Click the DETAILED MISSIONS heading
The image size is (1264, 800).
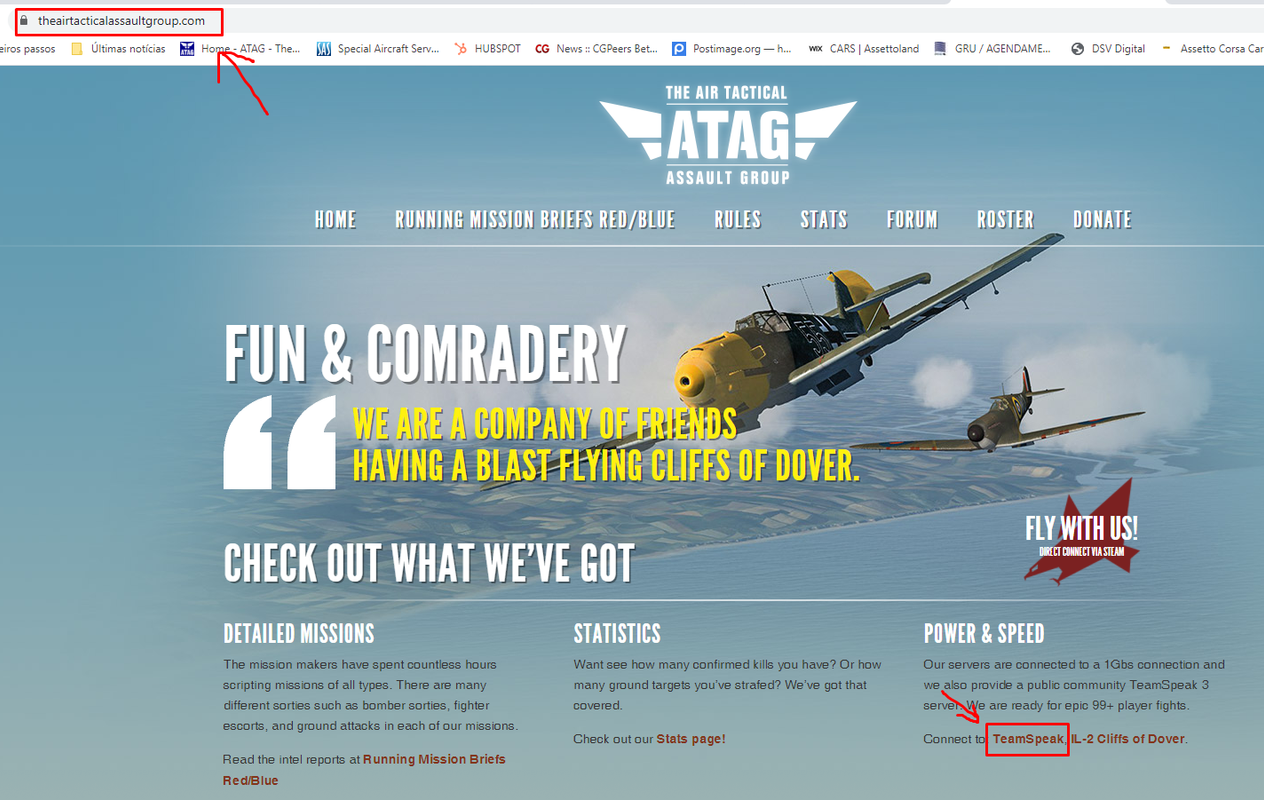coord(299,633)
